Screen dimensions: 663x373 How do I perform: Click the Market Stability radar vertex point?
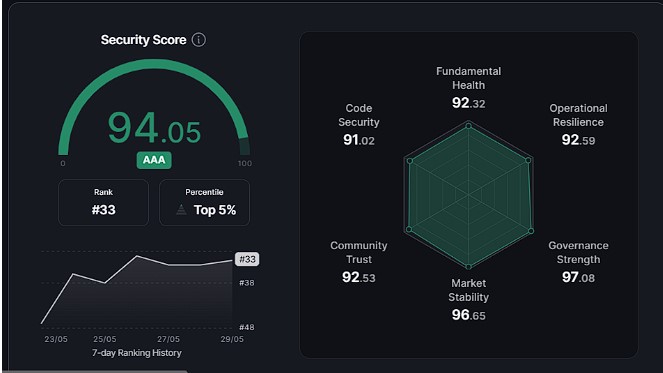coord(468,266)
